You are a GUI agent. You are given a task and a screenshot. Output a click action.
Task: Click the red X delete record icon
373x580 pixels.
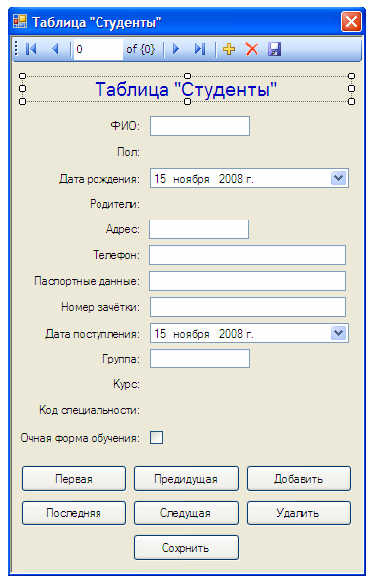click(x=252, y=49)
